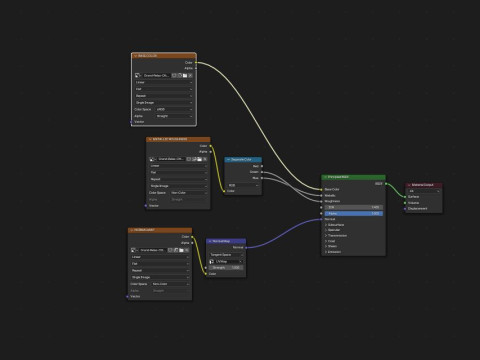The height and width of the screenshot is (360, 480).
Task: Open the All target dropdown in Material Output
Action: (x=424, y=191)
